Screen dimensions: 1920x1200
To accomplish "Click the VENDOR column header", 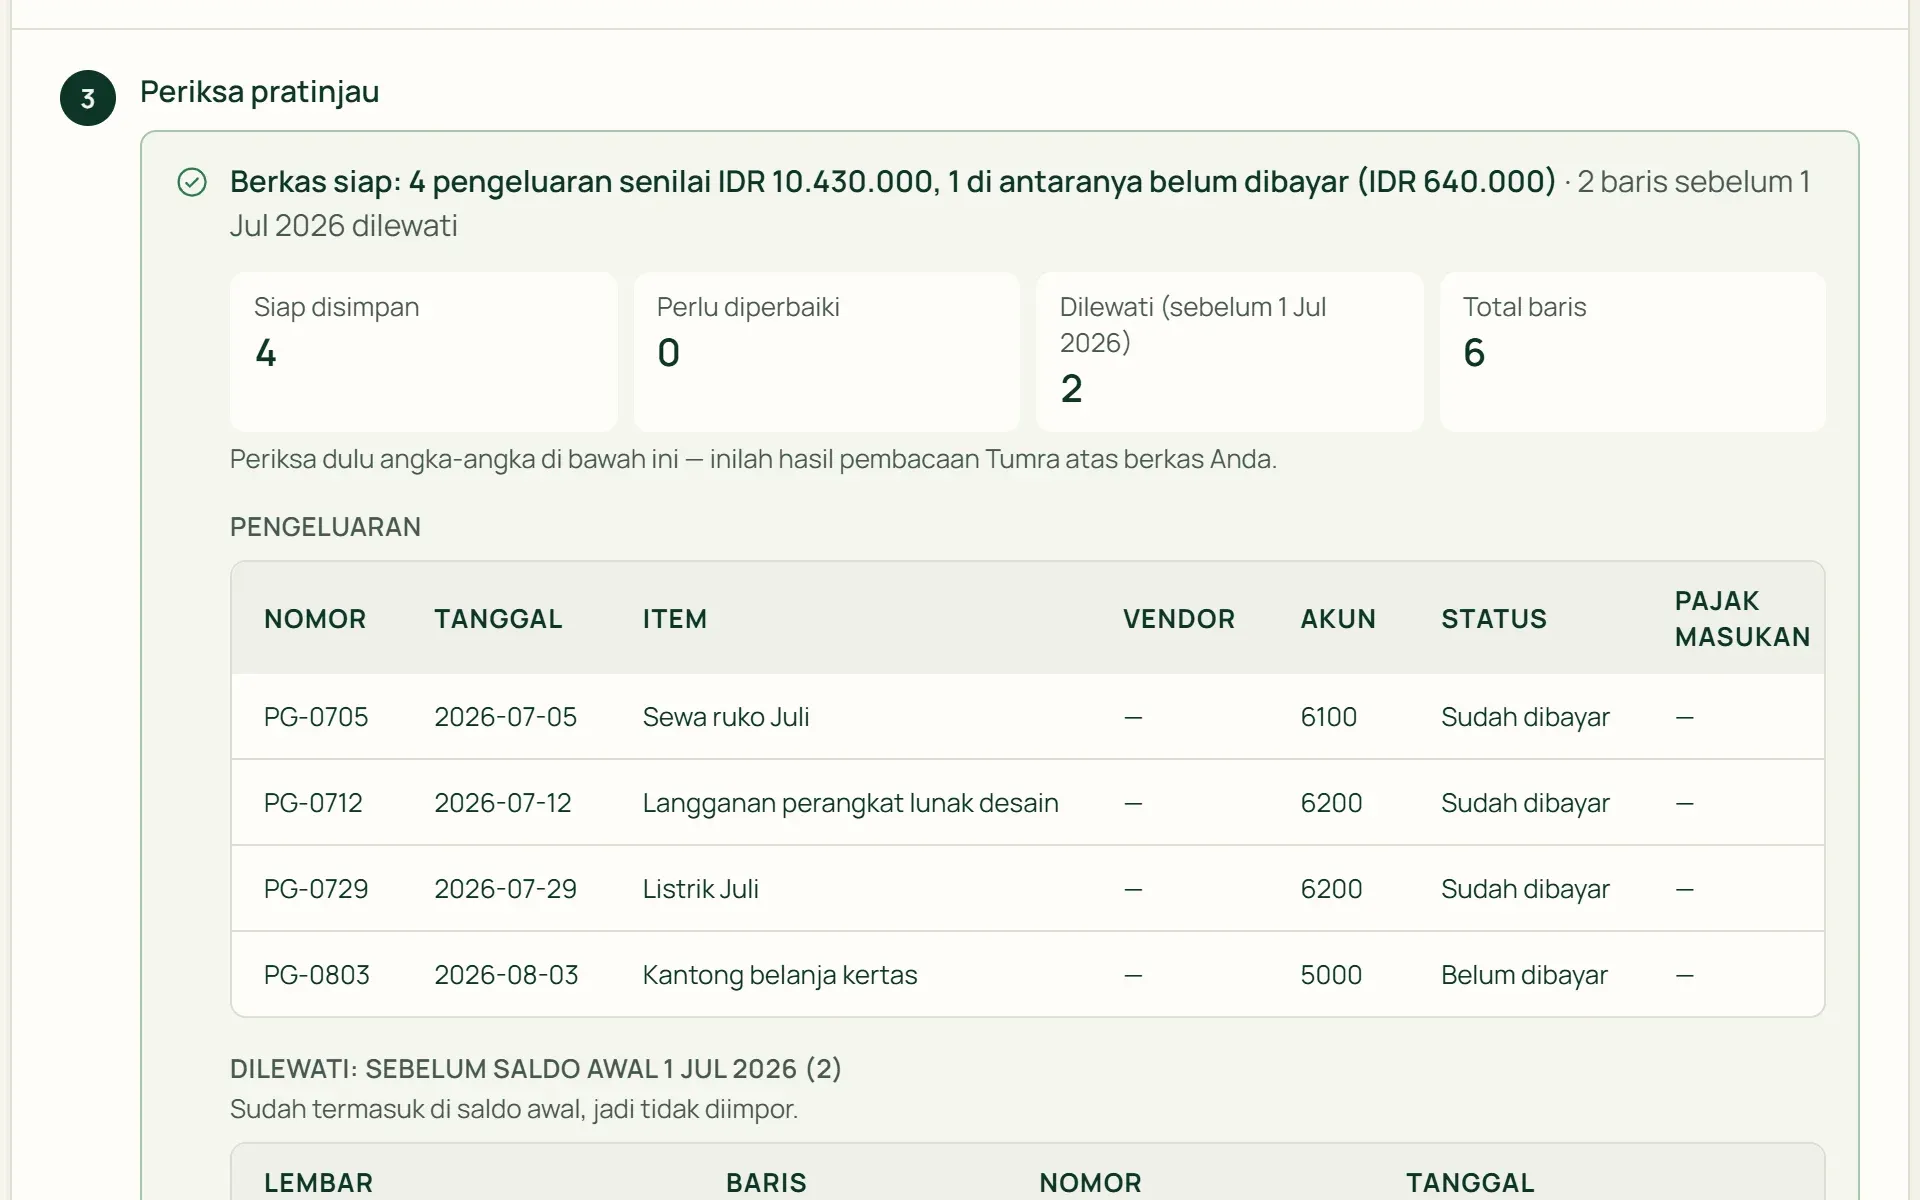I will [x=1179, y=619].
